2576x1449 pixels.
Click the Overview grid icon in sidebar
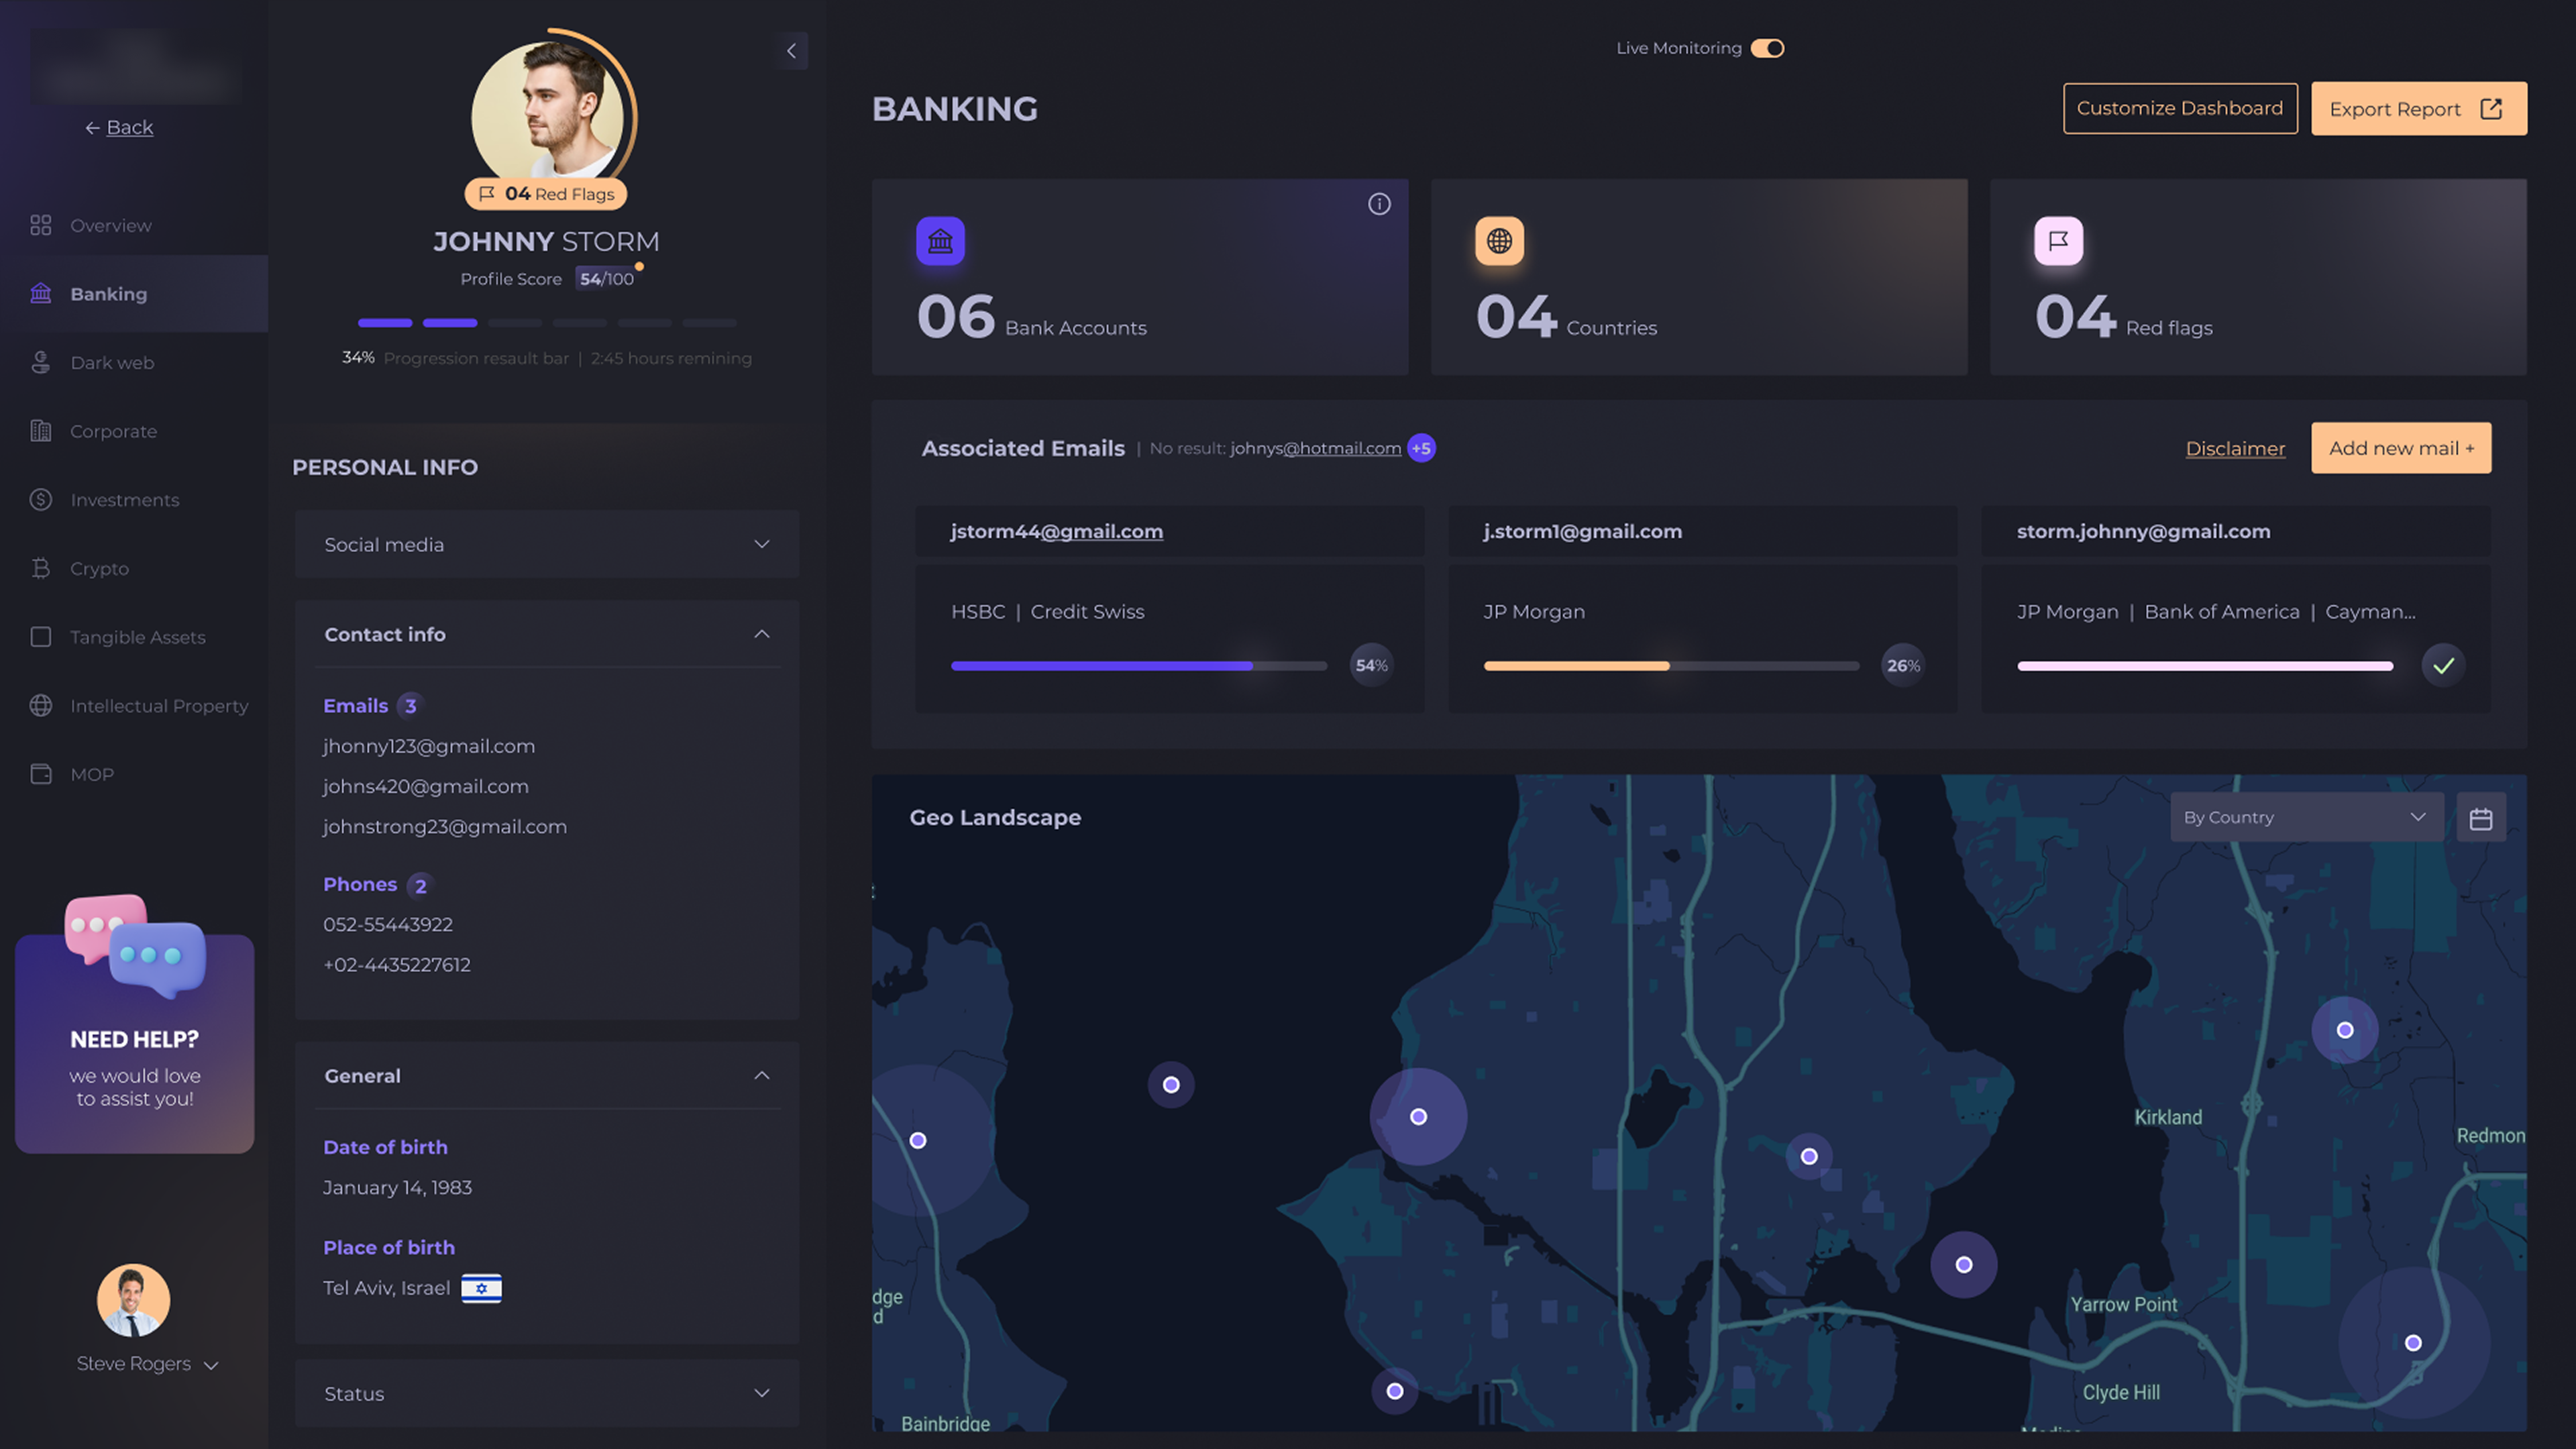click(40, 225)
